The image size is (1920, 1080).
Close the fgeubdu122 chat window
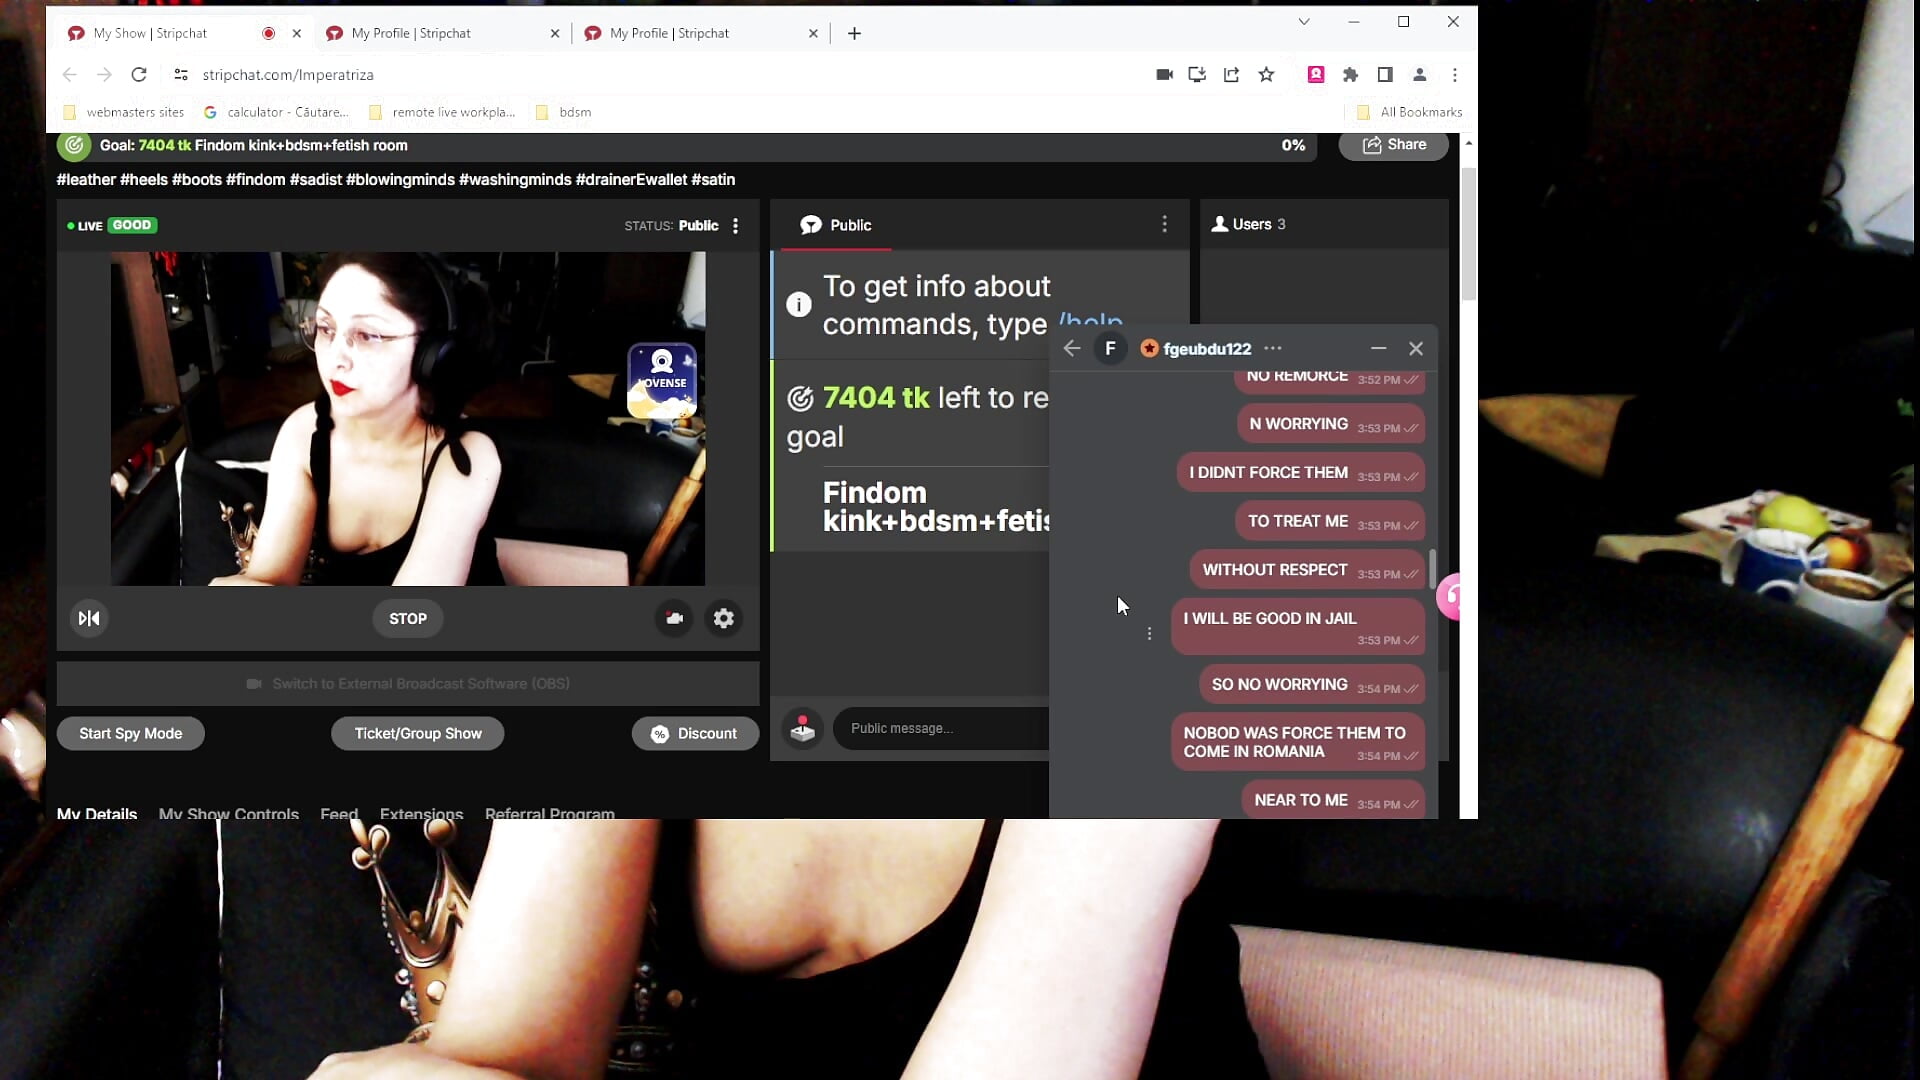coord(1416,349)
